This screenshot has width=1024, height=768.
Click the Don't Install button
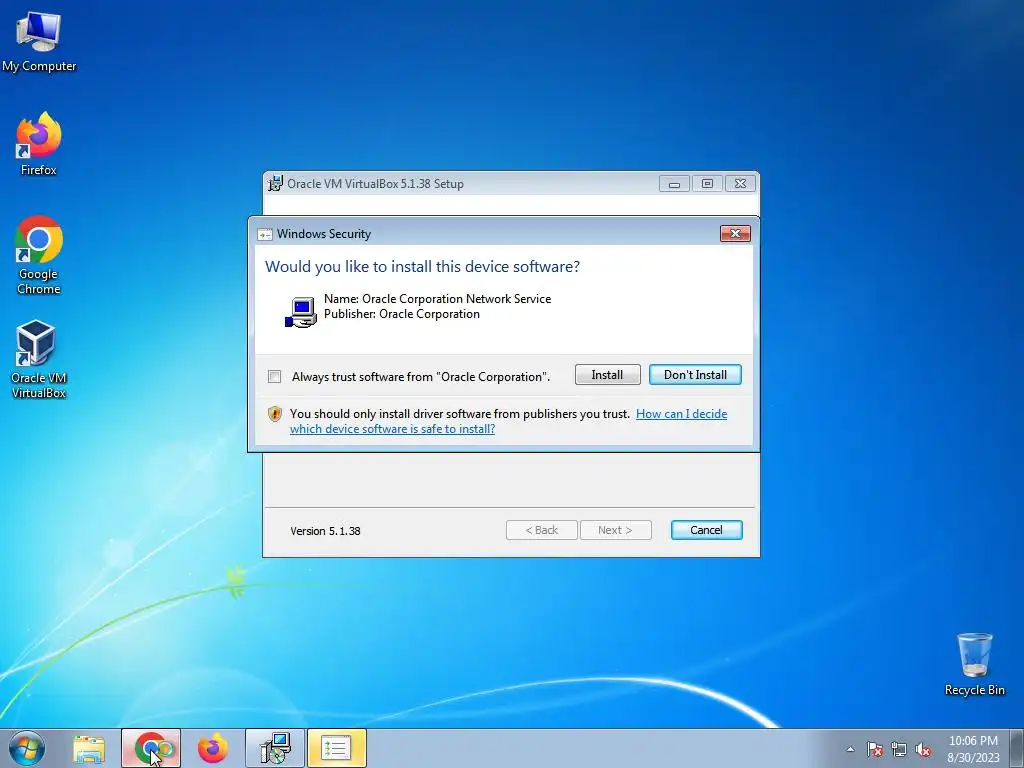point(695,375)
